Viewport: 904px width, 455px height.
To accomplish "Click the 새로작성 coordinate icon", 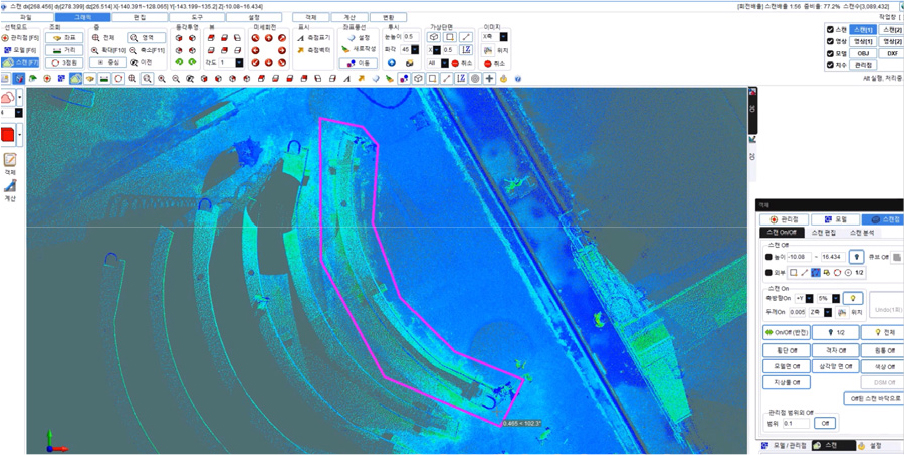I will [345, 50].
